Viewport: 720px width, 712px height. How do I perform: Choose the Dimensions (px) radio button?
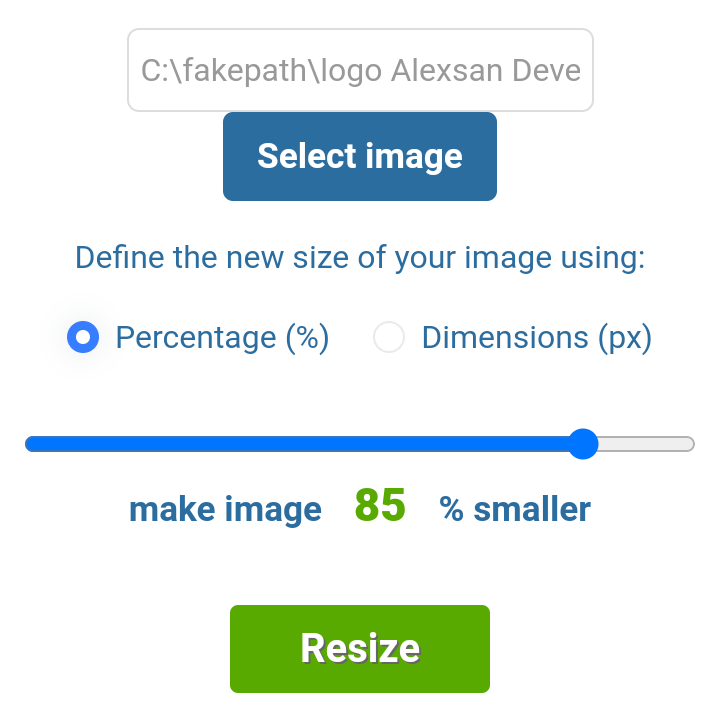coord(389,337)
